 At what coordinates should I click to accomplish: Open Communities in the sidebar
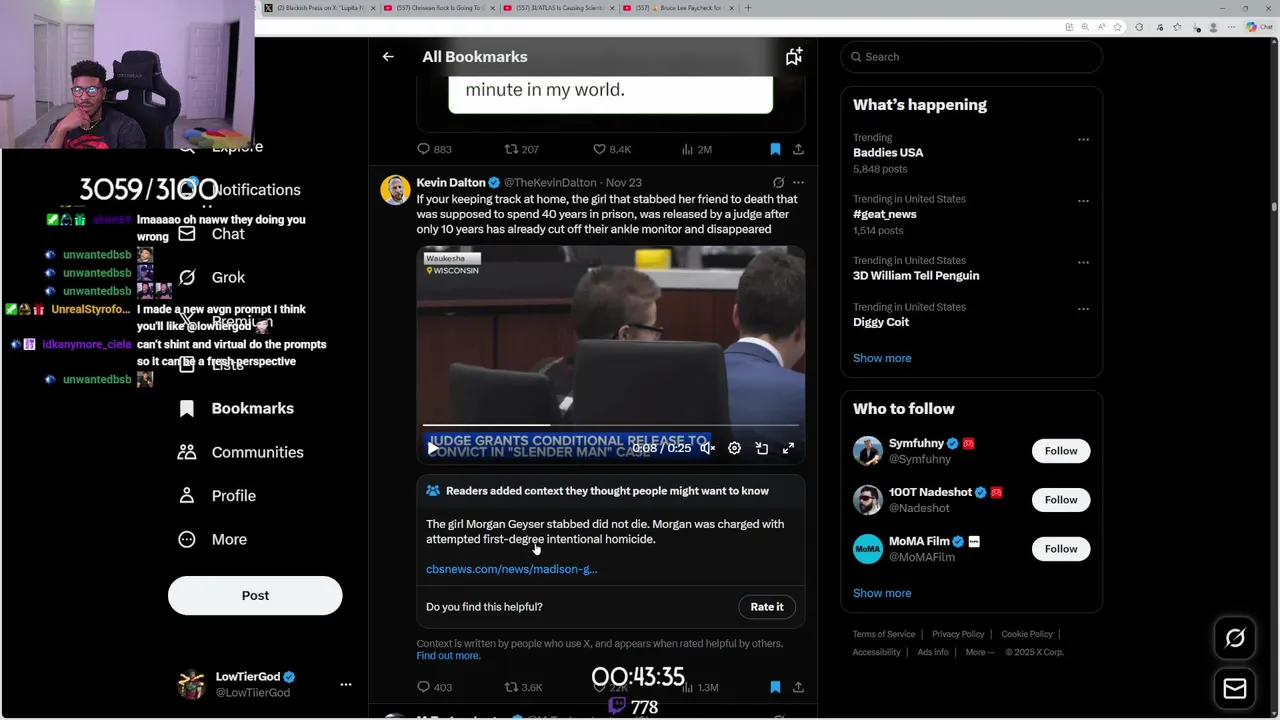pos(240,452)
